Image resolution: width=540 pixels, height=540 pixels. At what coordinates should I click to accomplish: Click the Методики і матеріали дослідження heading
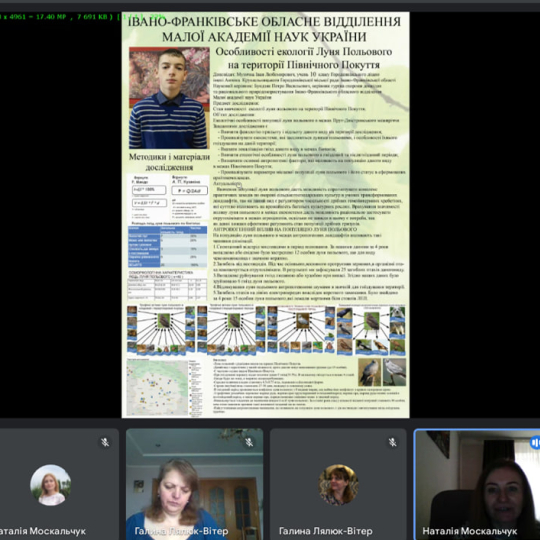click(169, 162)
